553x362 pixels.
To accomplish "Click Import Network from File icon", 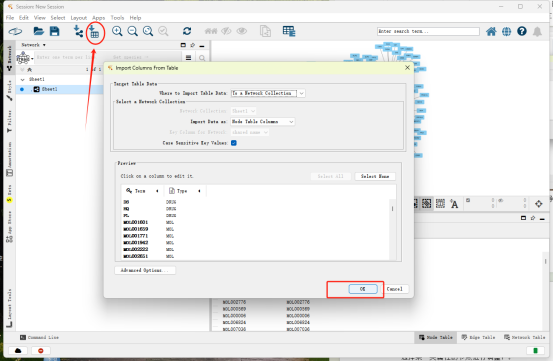I will tap(78, 31).
